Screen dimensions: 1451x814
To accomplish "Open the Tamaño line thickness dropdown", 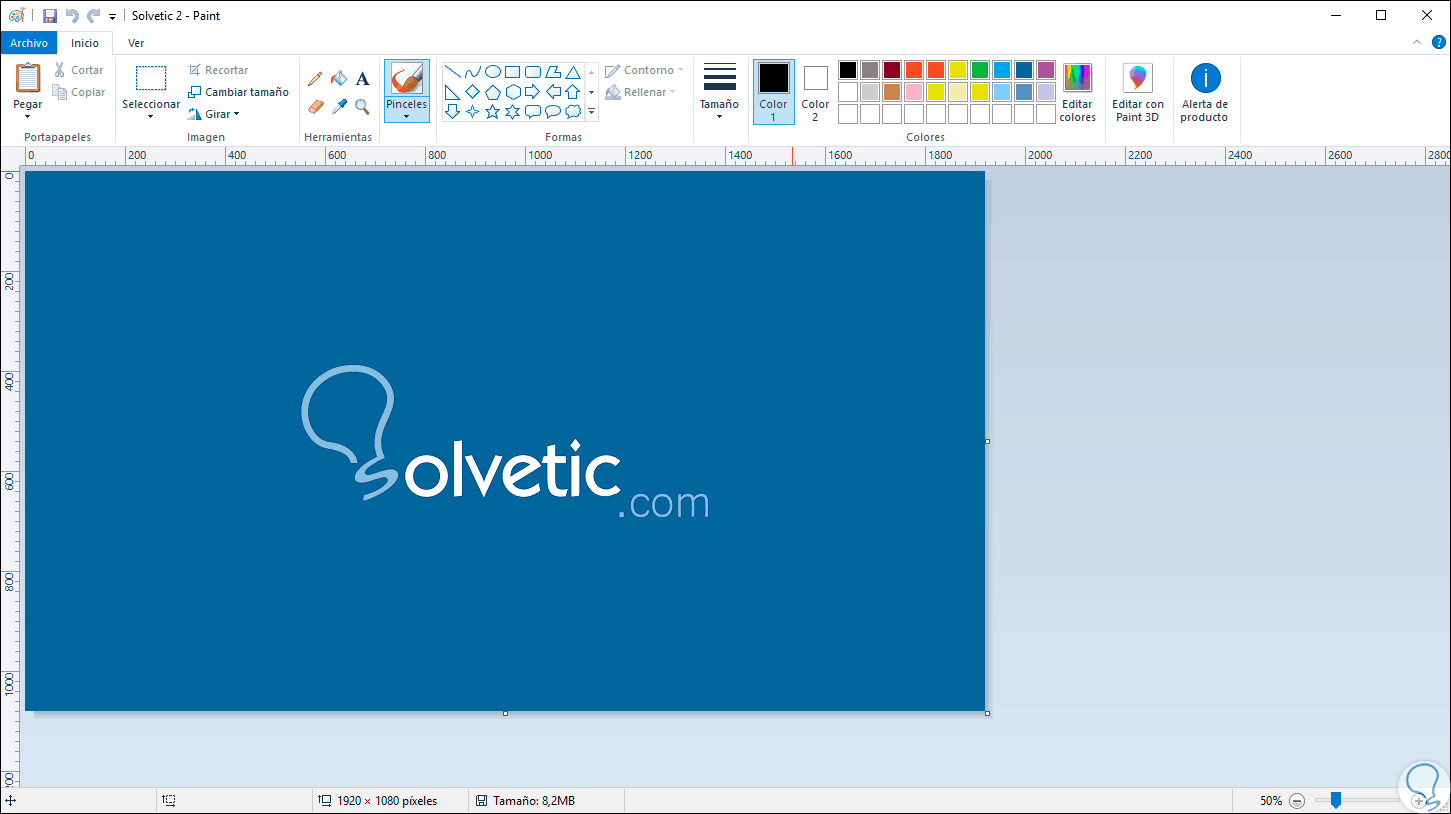I will (719, 92).
